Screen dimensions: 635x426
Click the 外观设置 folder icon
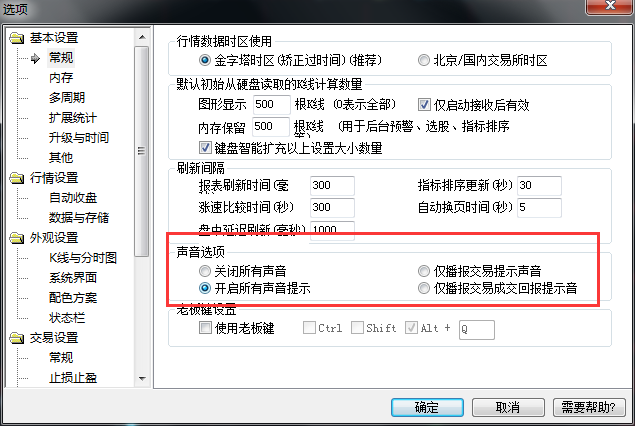(x=17, y=238)
